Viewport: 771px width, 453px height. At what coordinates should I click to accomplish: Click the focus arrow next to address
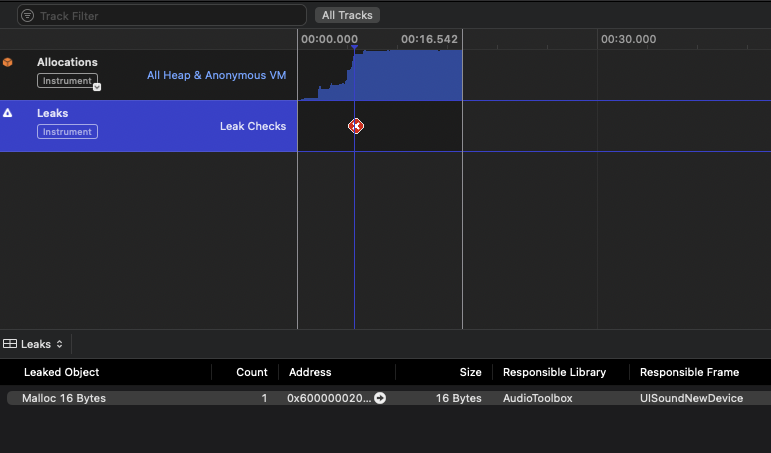click(380, 398)
